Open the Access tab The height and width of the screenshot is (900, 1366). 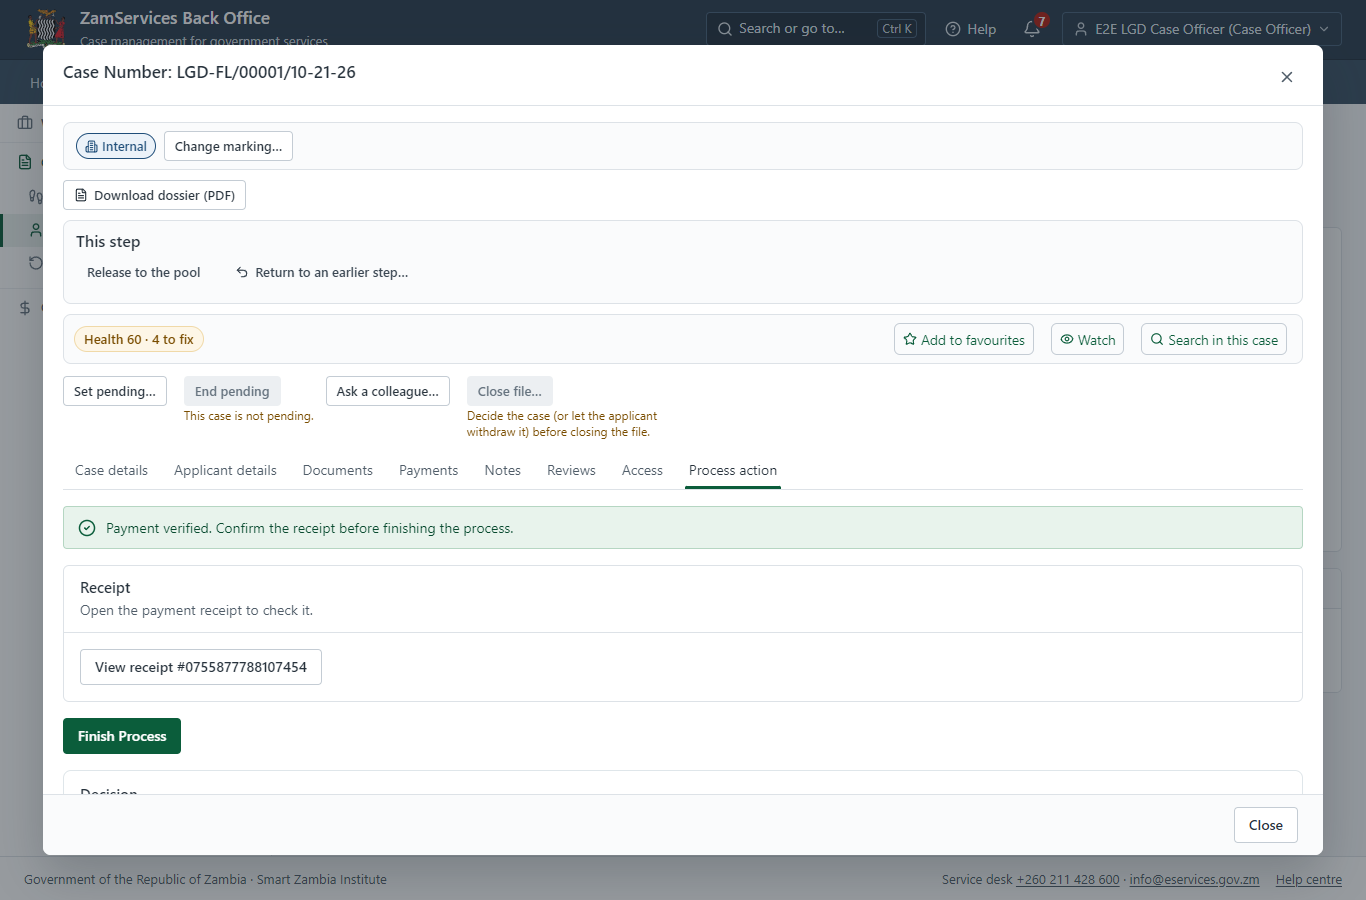pos(642,471)
